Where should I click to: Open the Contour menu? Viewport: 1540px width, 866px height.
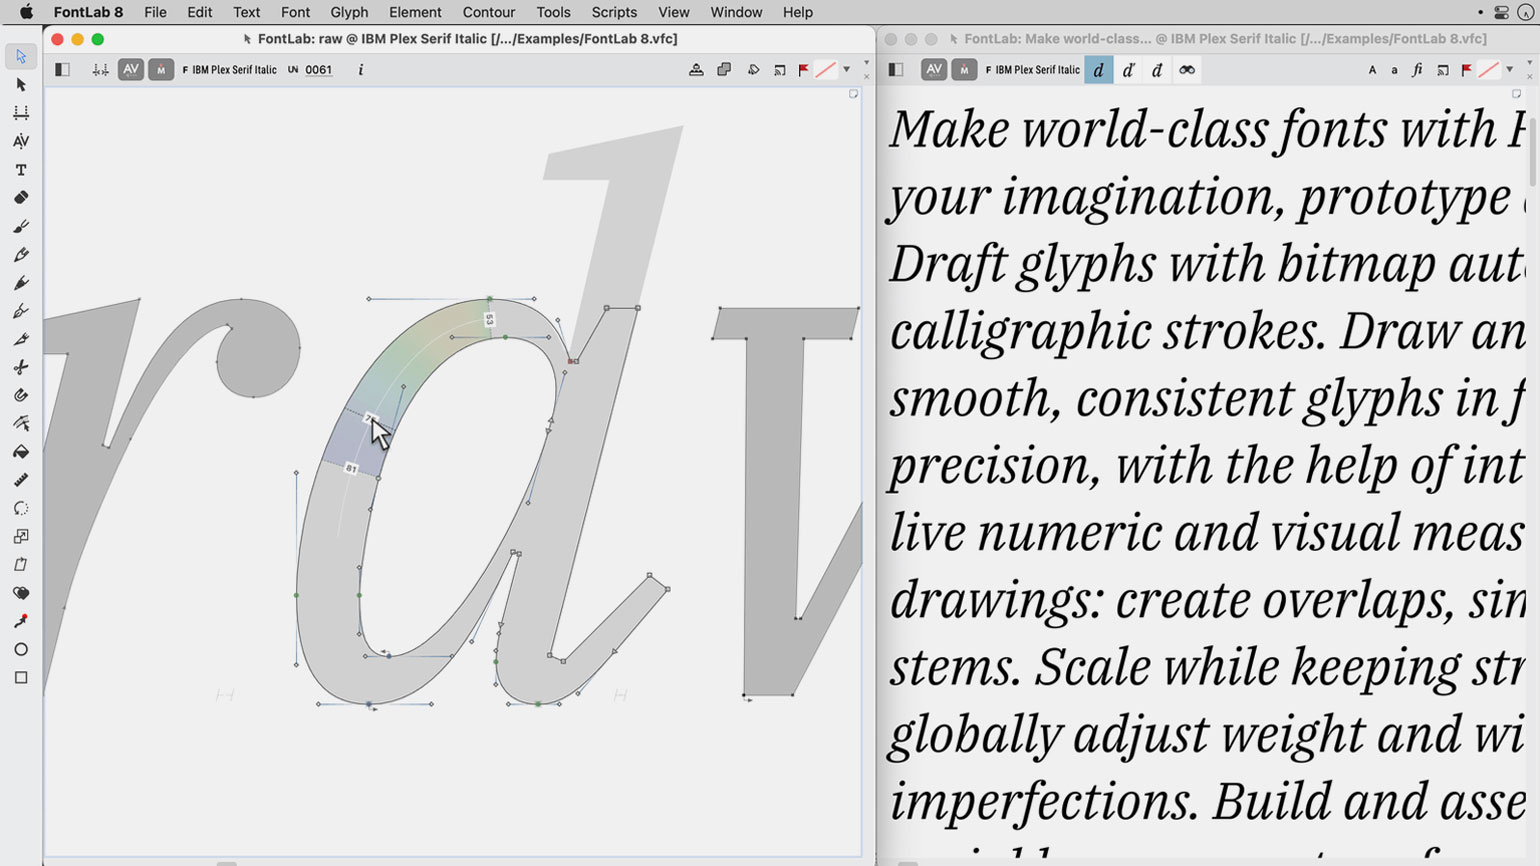[488, 12]
